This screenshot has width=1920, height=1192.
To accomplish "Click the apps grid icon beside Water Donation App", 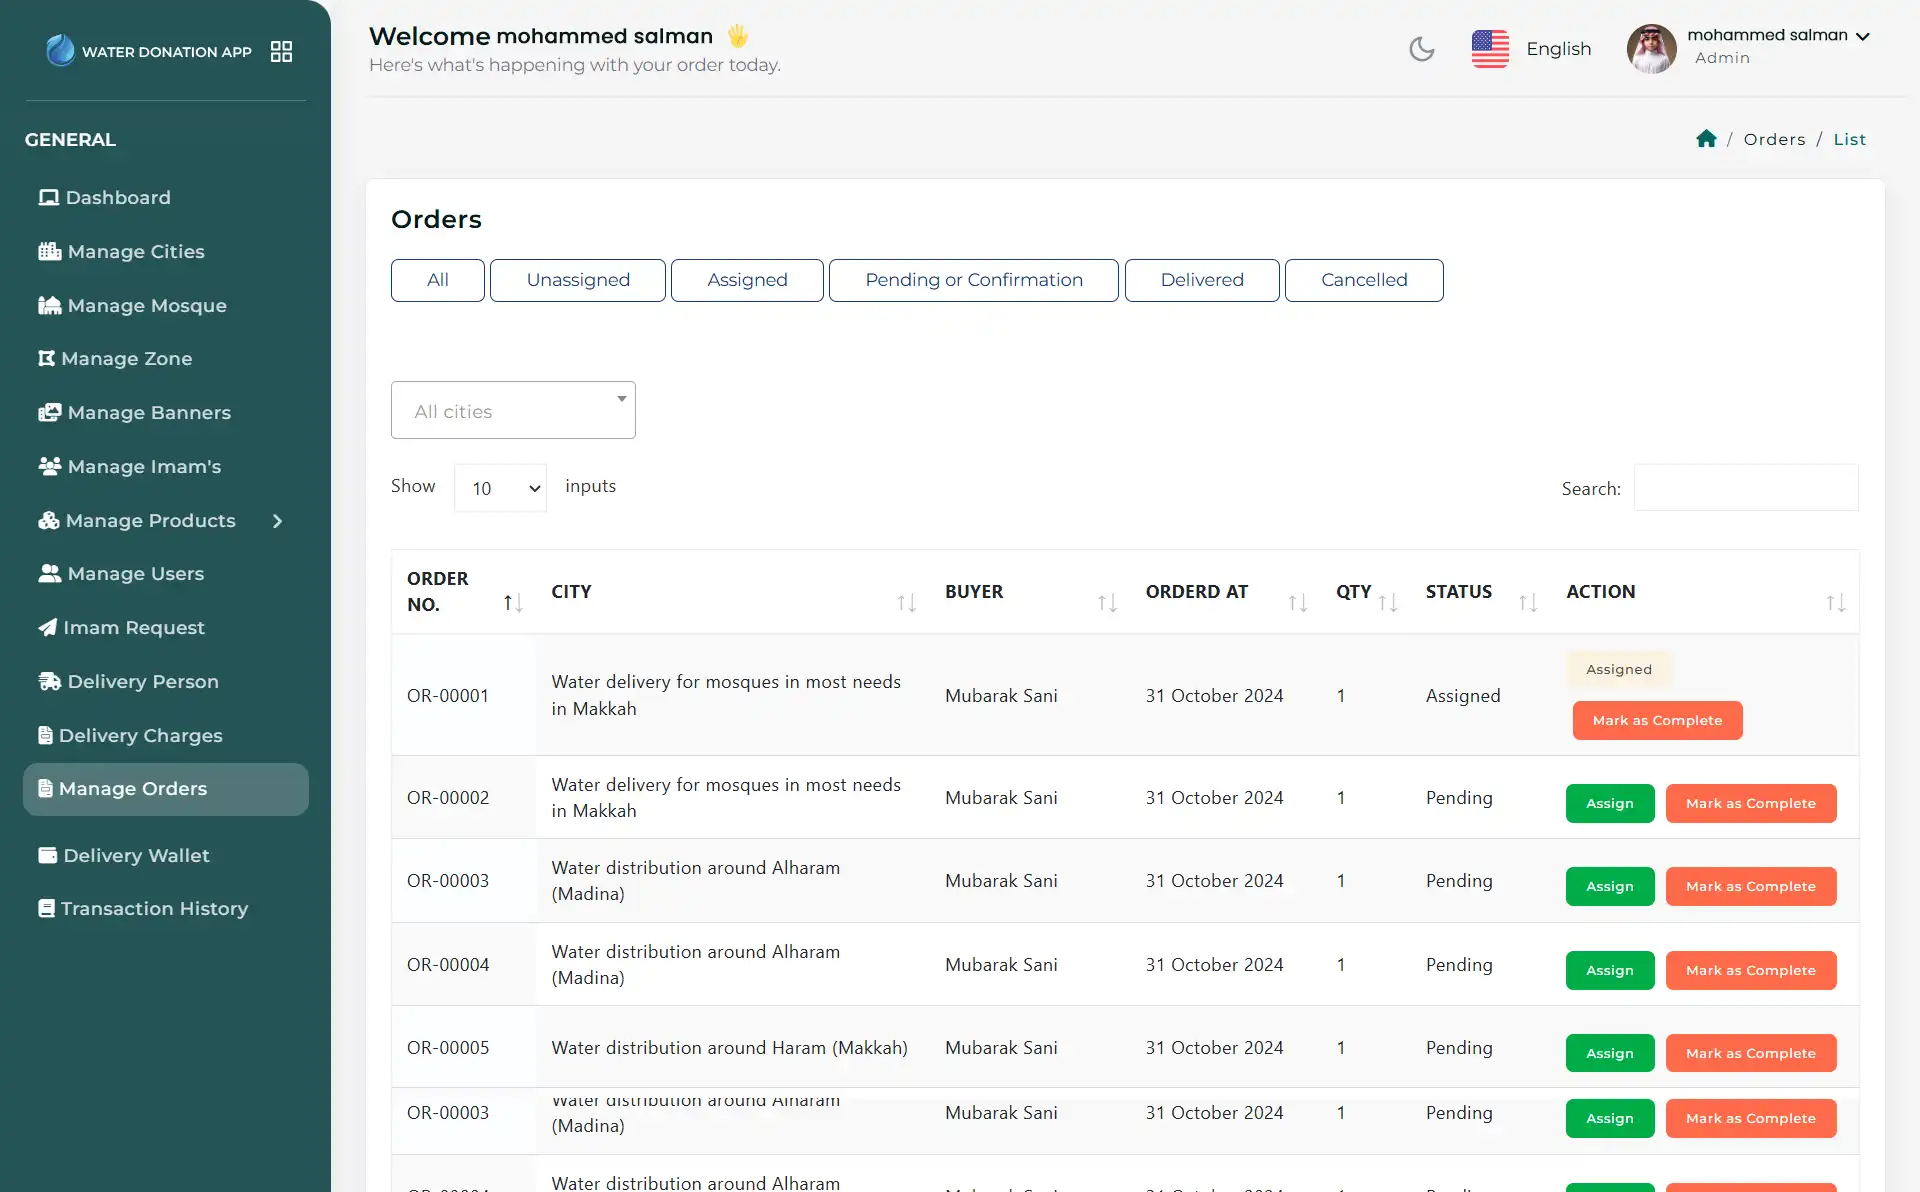I will point(281,51).
